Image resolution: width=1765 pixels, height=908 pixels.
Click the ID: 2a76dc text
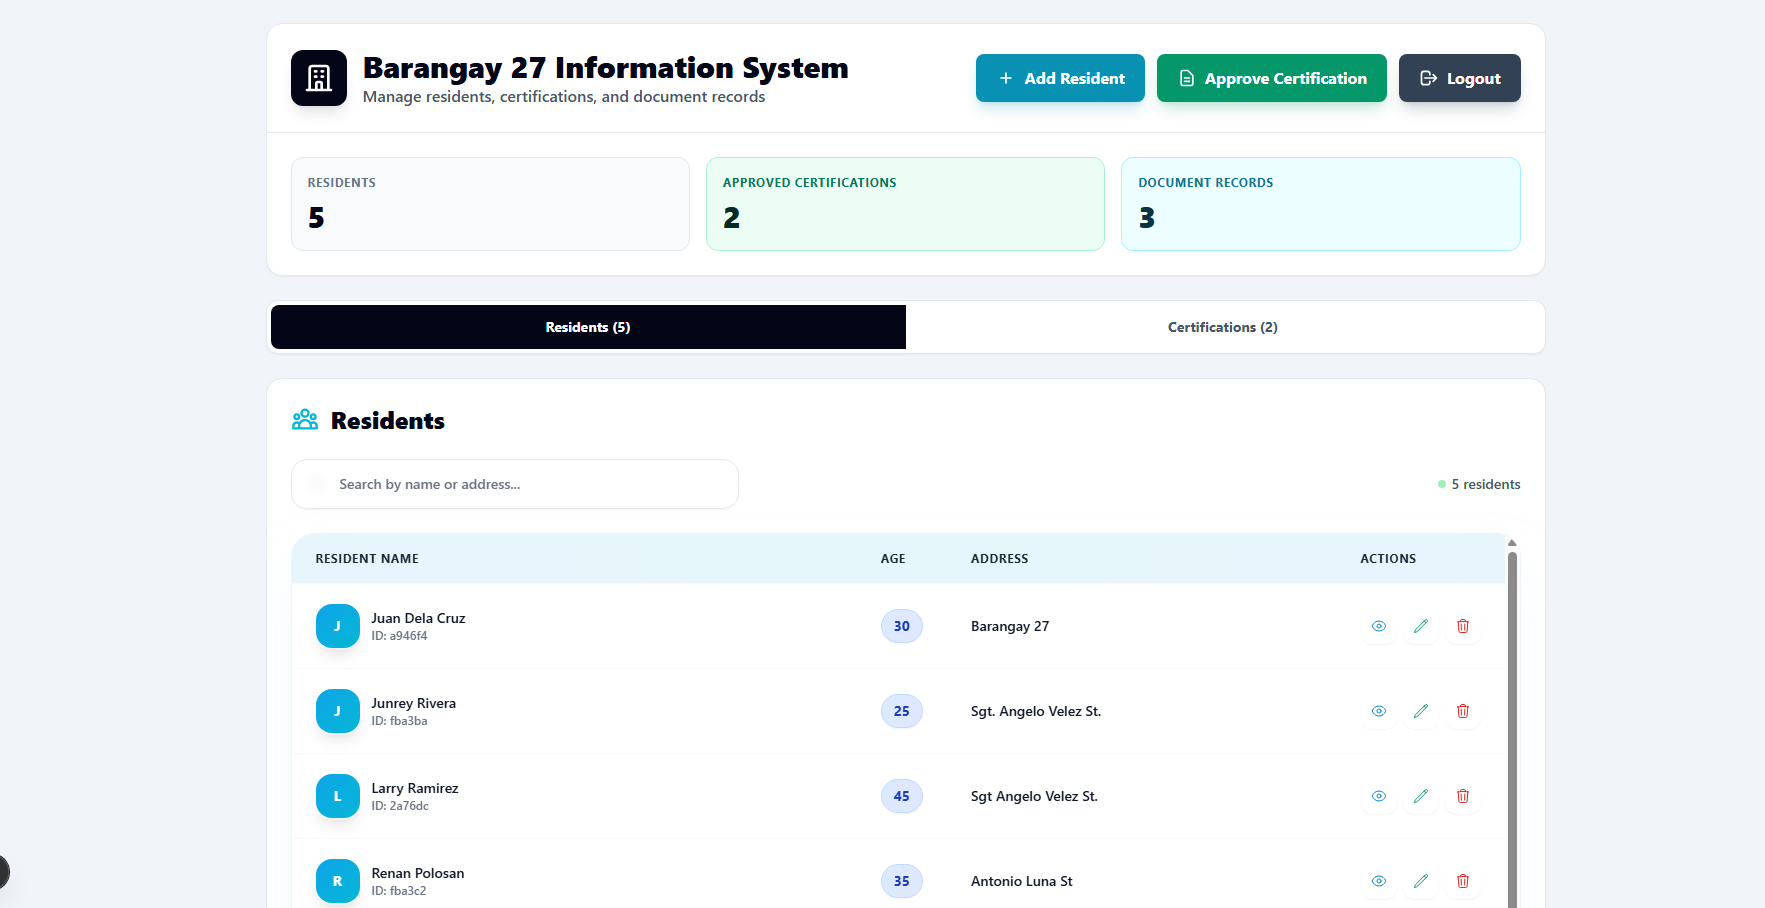[400, 806]
